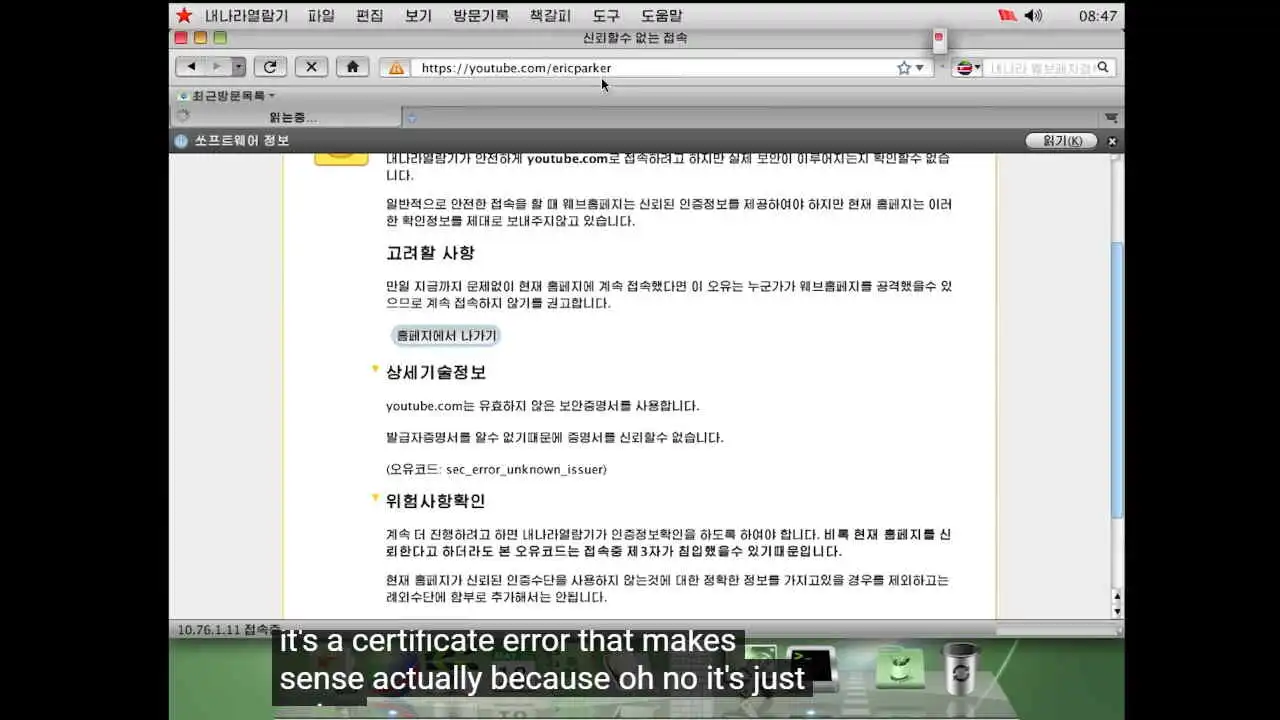Open the back/forward history dropdown
This screenshot has width=1280, height=720.
238,67
